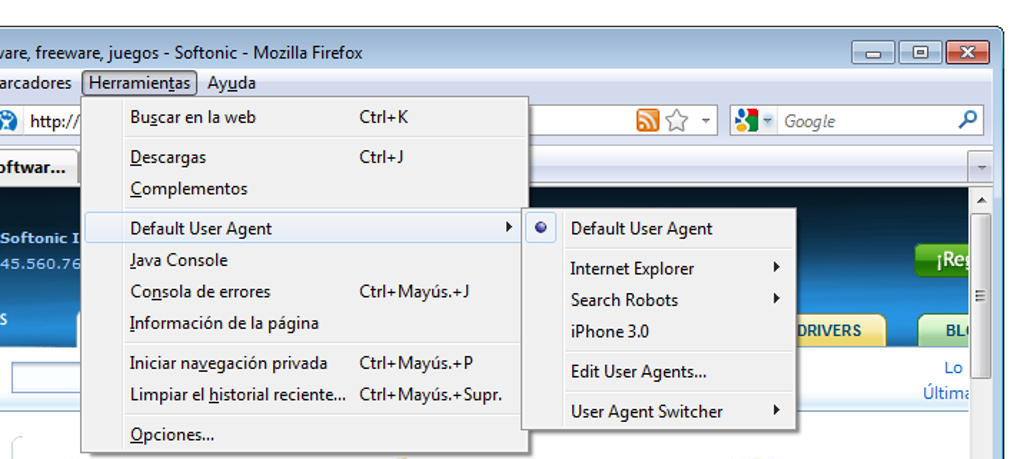1020x459 pixels.
Task: Open Edit User Agents dialog
Action: pyautogui.click(x=638, y=371)
